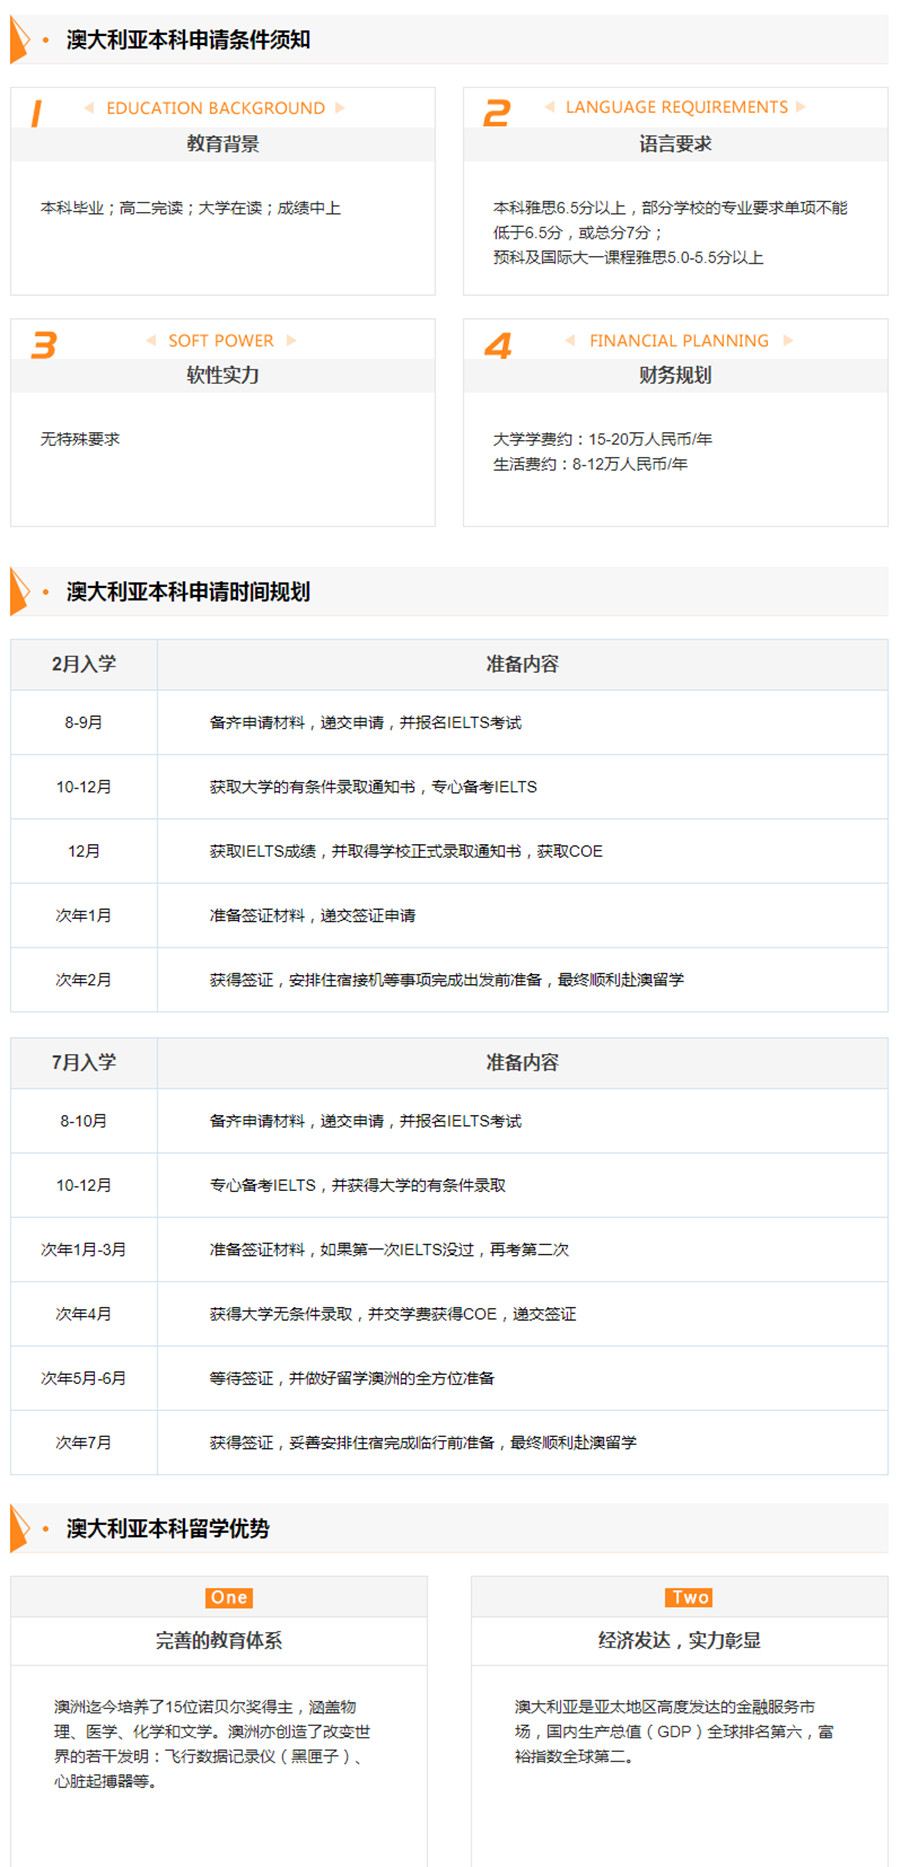Screen dimensions: 900x1867
Task: Click the 次年1月-3月 cell
Action: click(x=84, y=1250)
